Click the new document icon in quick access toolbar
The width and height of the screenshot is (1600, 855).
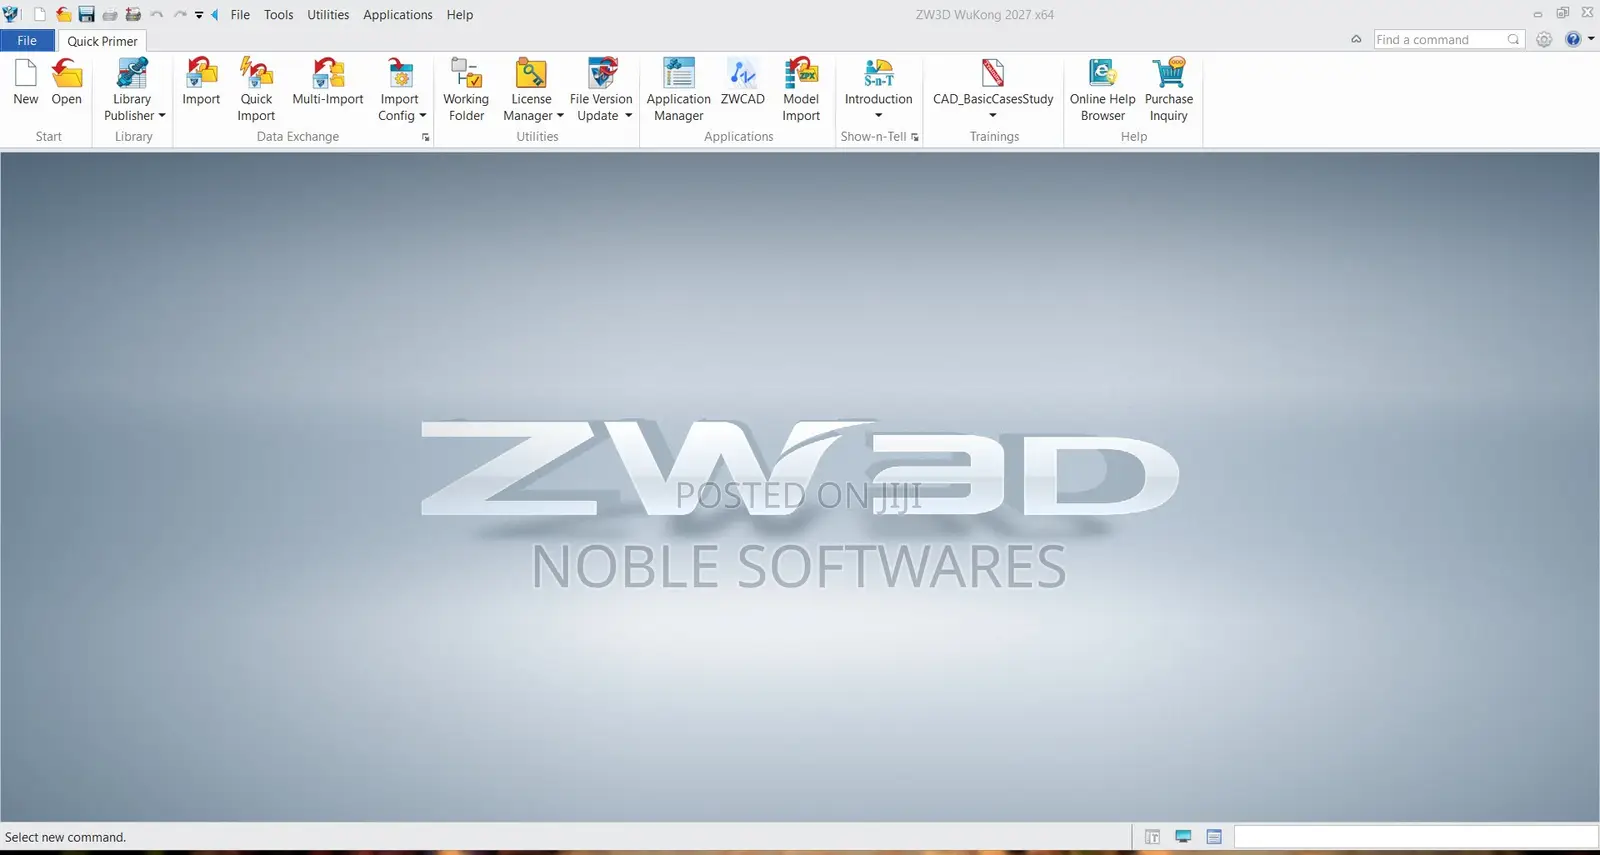(x=40, y=14)
